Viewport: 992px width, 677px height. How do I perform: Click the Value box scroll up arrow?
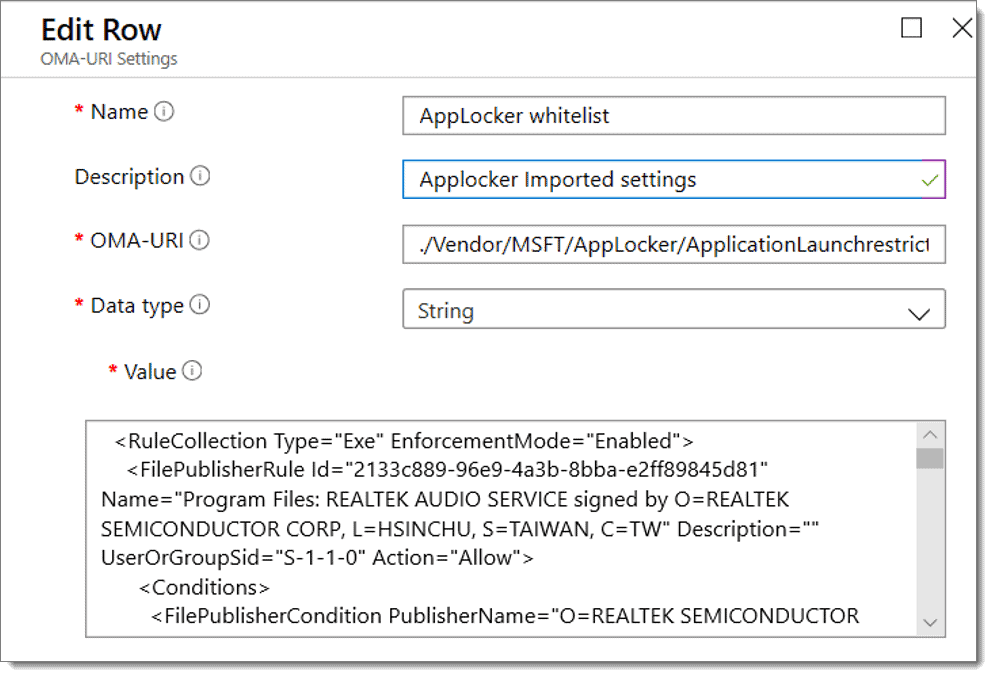click(x=930, y=435)
